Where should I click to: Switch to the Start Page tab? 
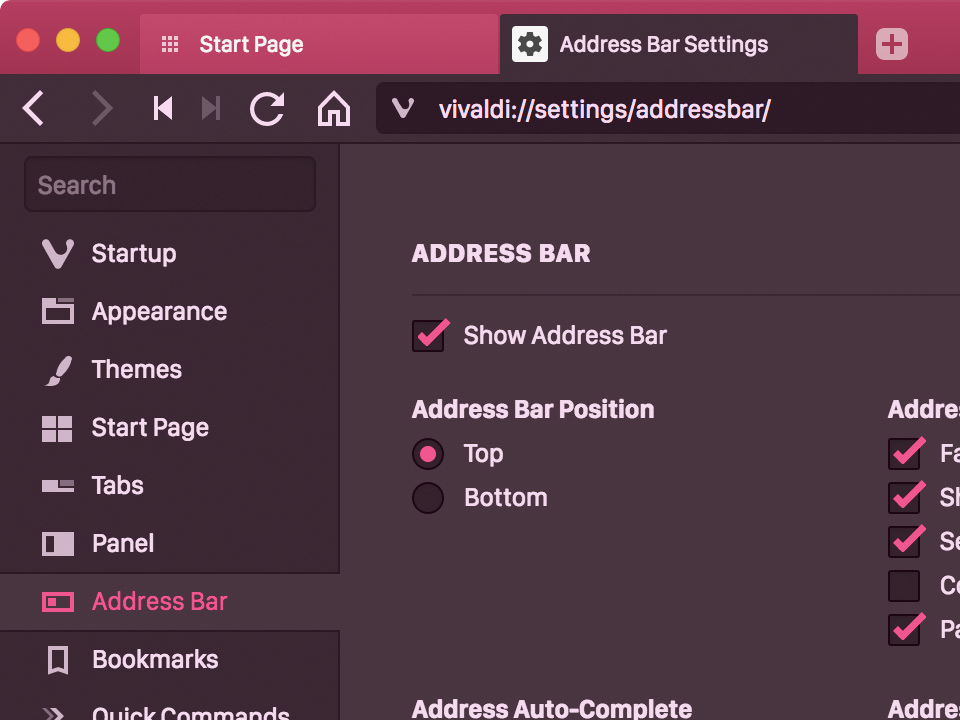click(x=319, y=44)
